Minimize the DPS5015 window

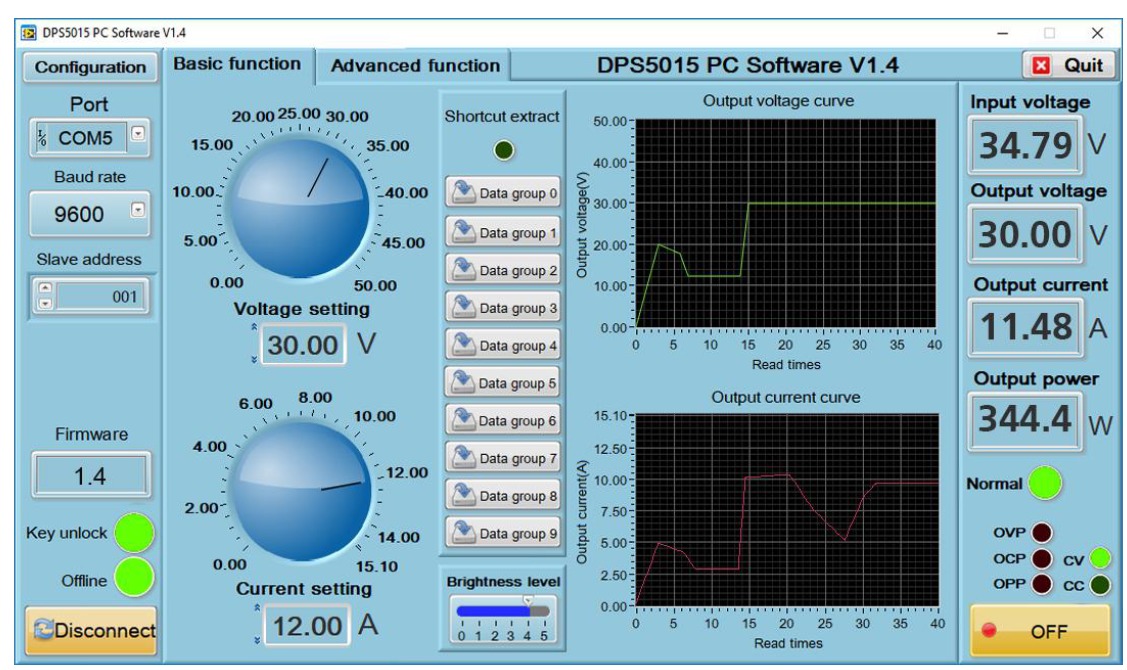pos(1003,33)
